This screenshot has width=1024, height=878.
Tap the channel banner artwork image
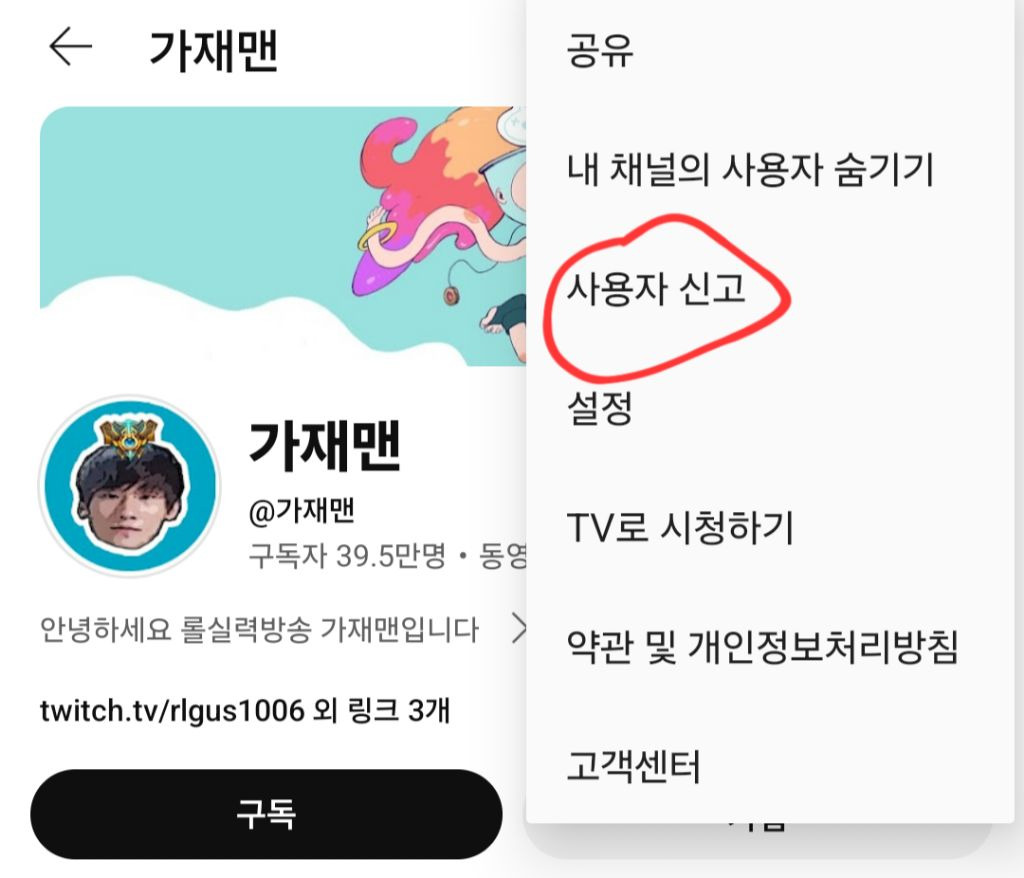point(283,236)
